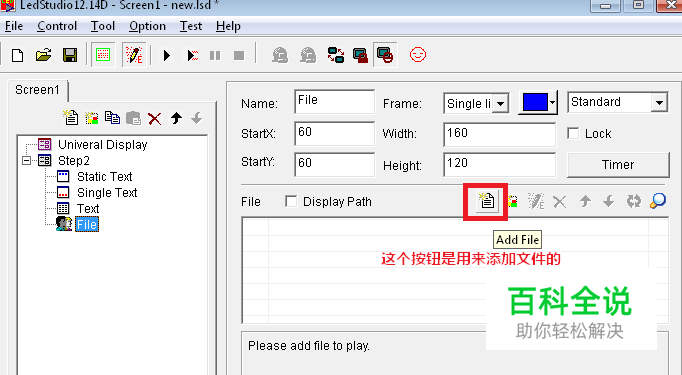Click the grayed refresh arrows in file toolbar

(x=634, y=201)
